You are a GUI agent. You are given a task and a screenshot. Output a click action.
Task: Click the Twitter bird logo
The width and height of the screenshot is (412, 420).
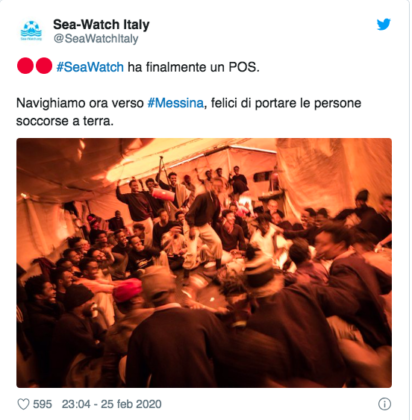coord(384,24)
